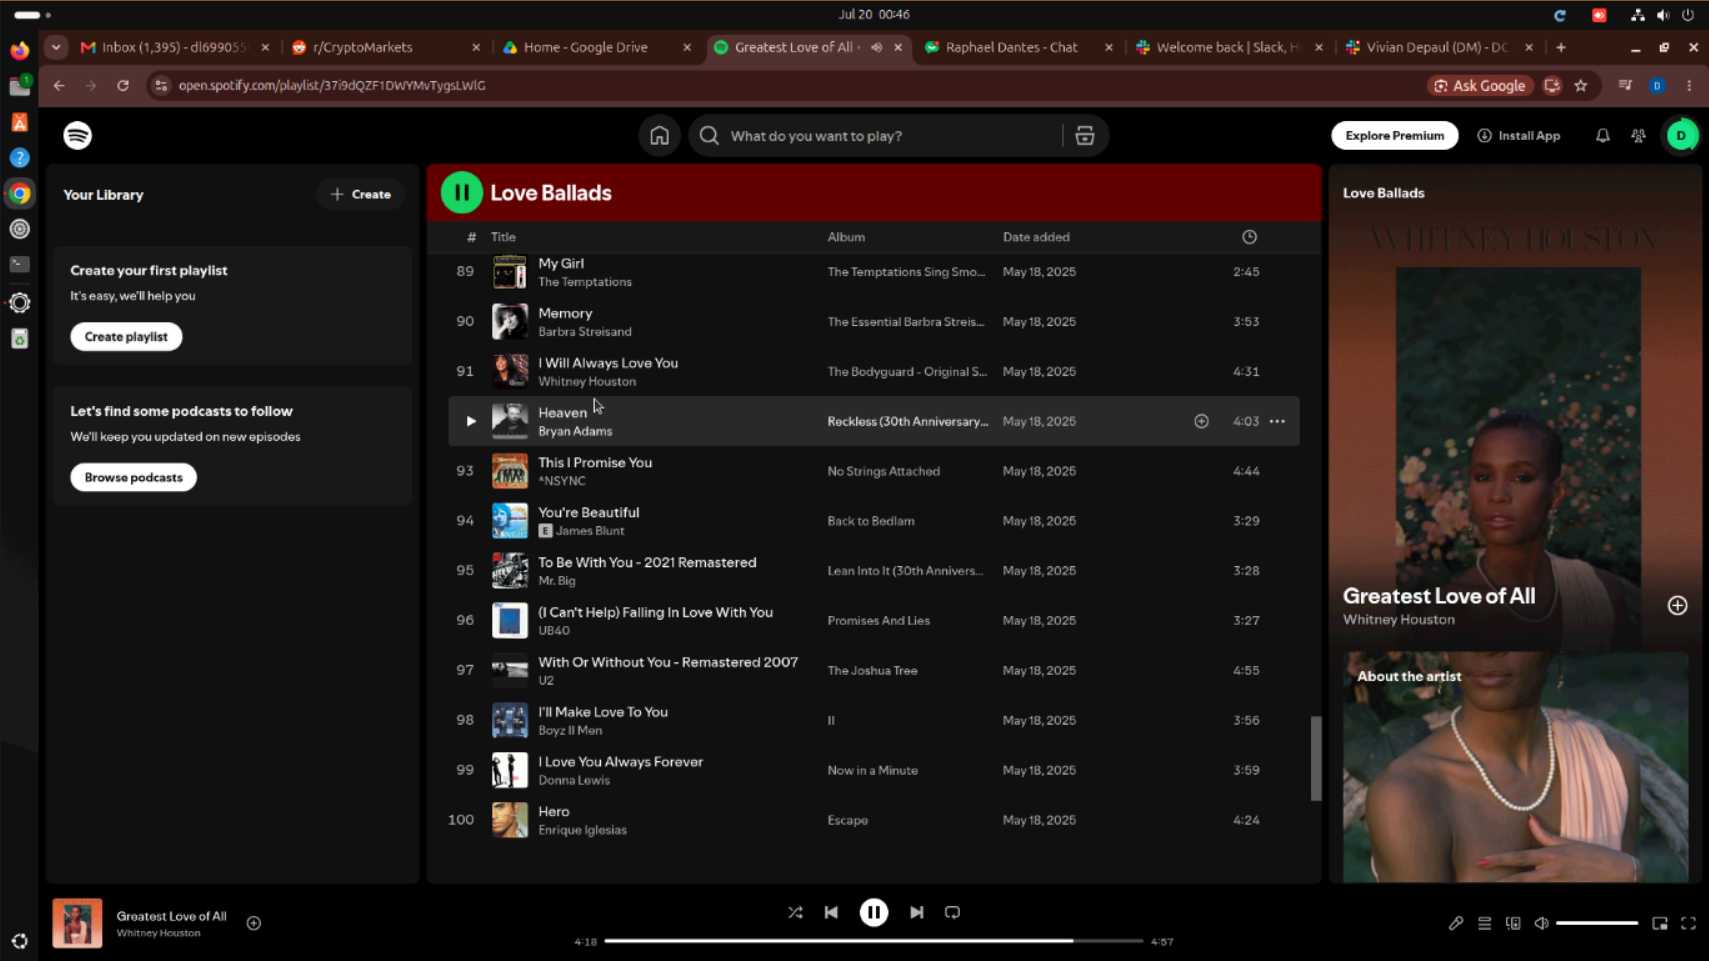Open the Spotify profile menu
1709x961 pixels.
point(1681,136)
